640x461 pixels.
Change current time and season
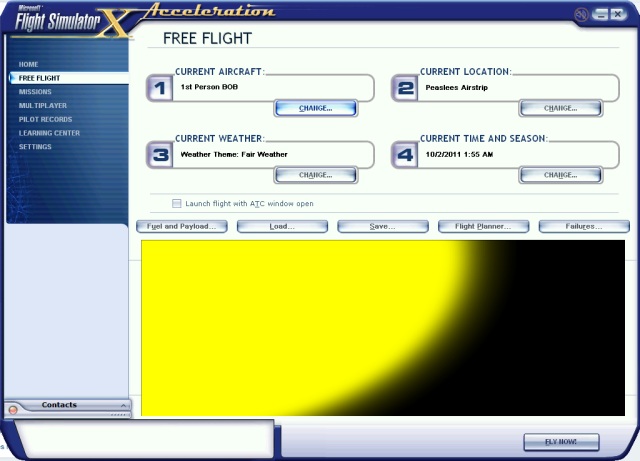click(x=560, y=175)
